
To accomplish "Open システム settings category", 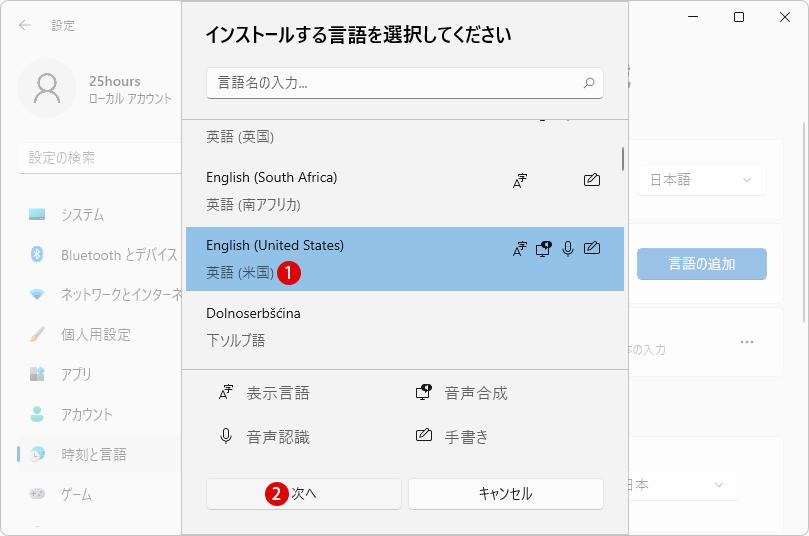I will (100, 214).
